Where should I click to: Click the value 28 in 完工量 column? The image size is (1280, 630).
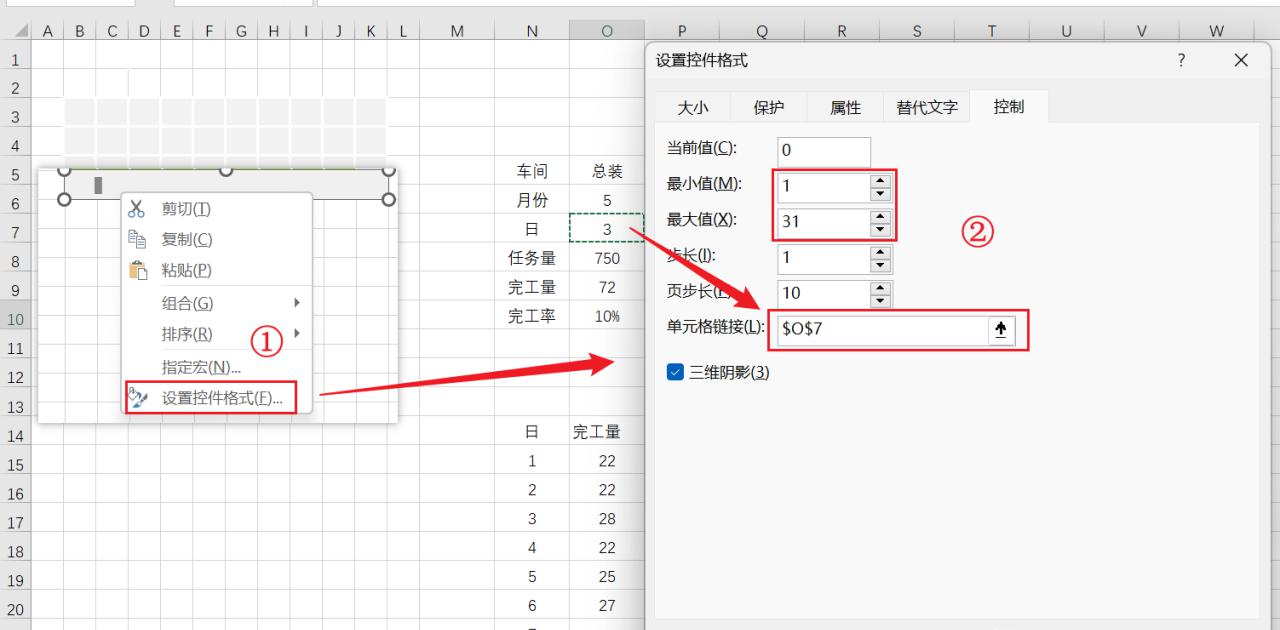coord(607,519)
